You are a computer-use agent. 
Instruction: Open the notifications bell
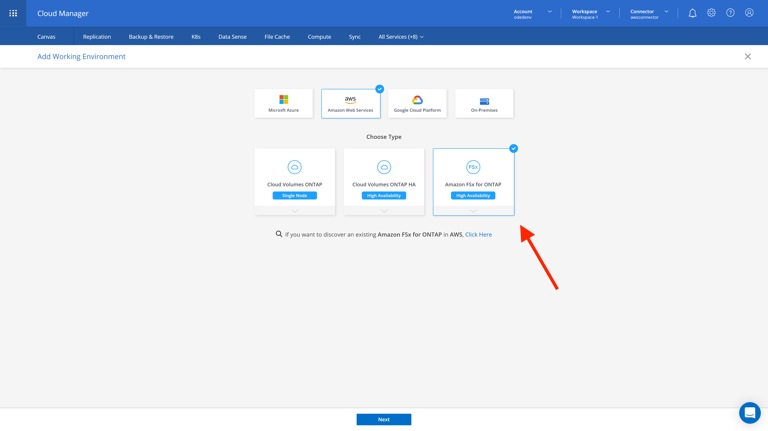[x=692, y=13]
